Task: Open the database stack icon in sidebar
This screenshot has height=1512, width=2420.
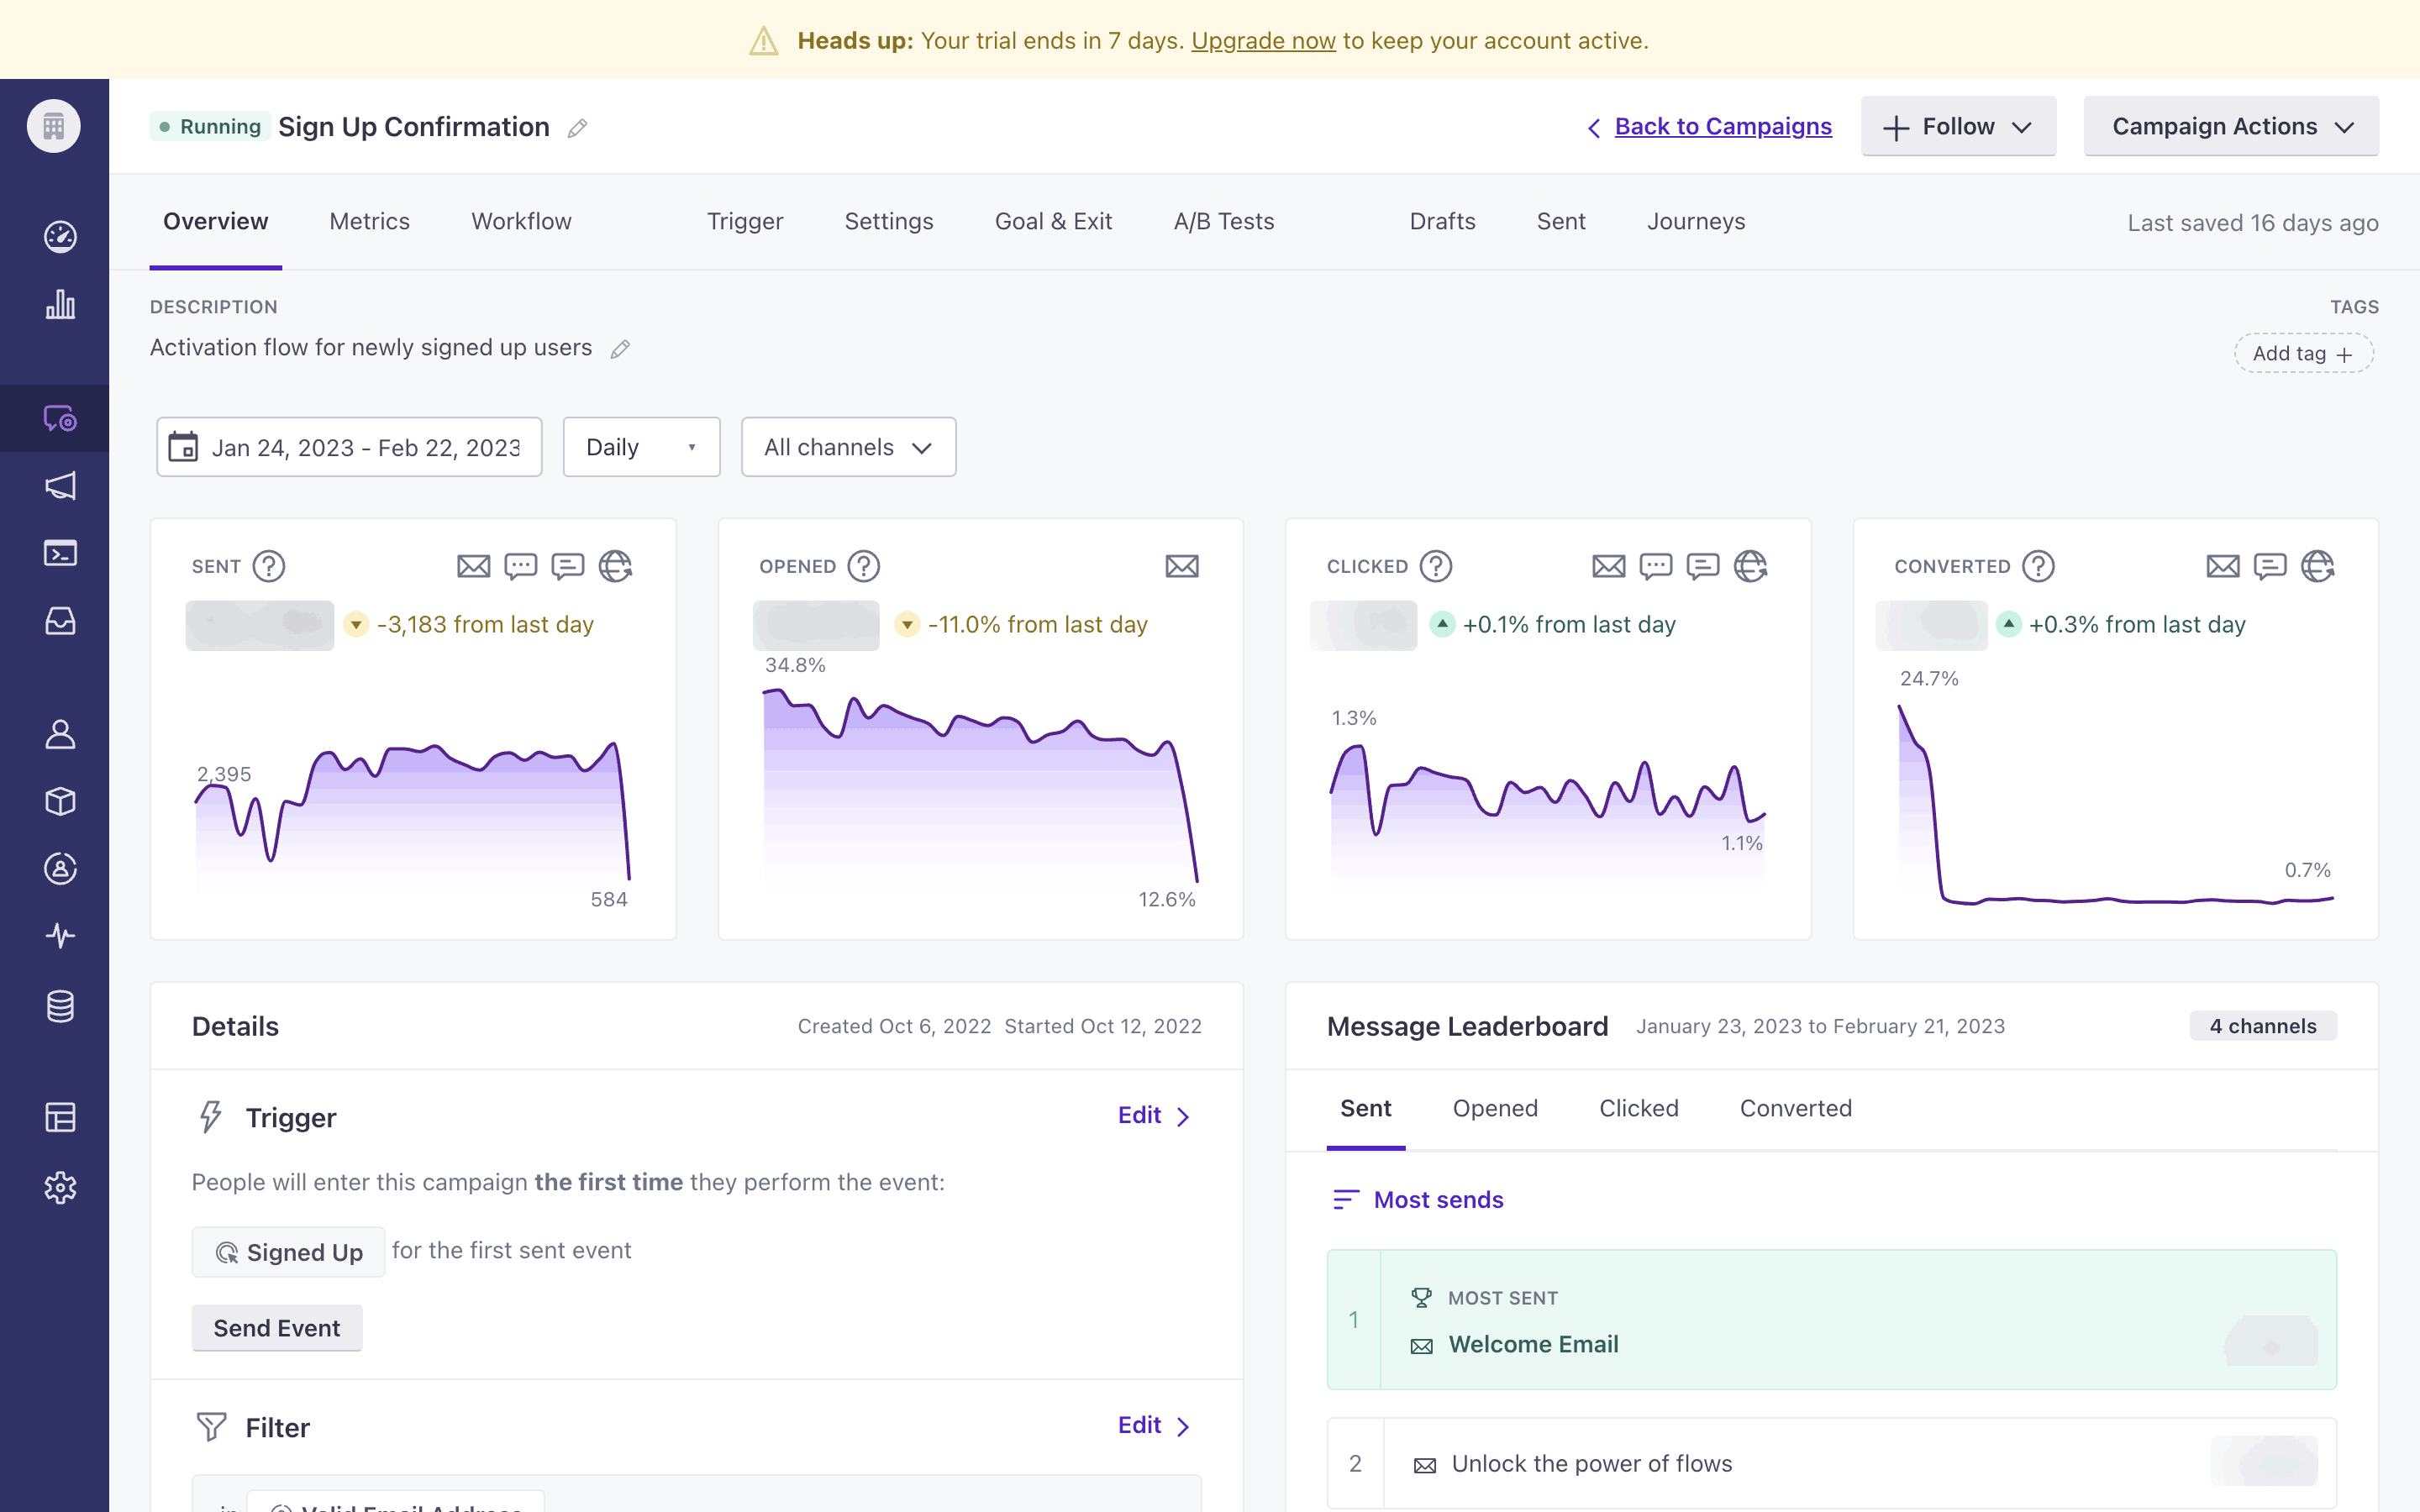Action: point(60,1006)
